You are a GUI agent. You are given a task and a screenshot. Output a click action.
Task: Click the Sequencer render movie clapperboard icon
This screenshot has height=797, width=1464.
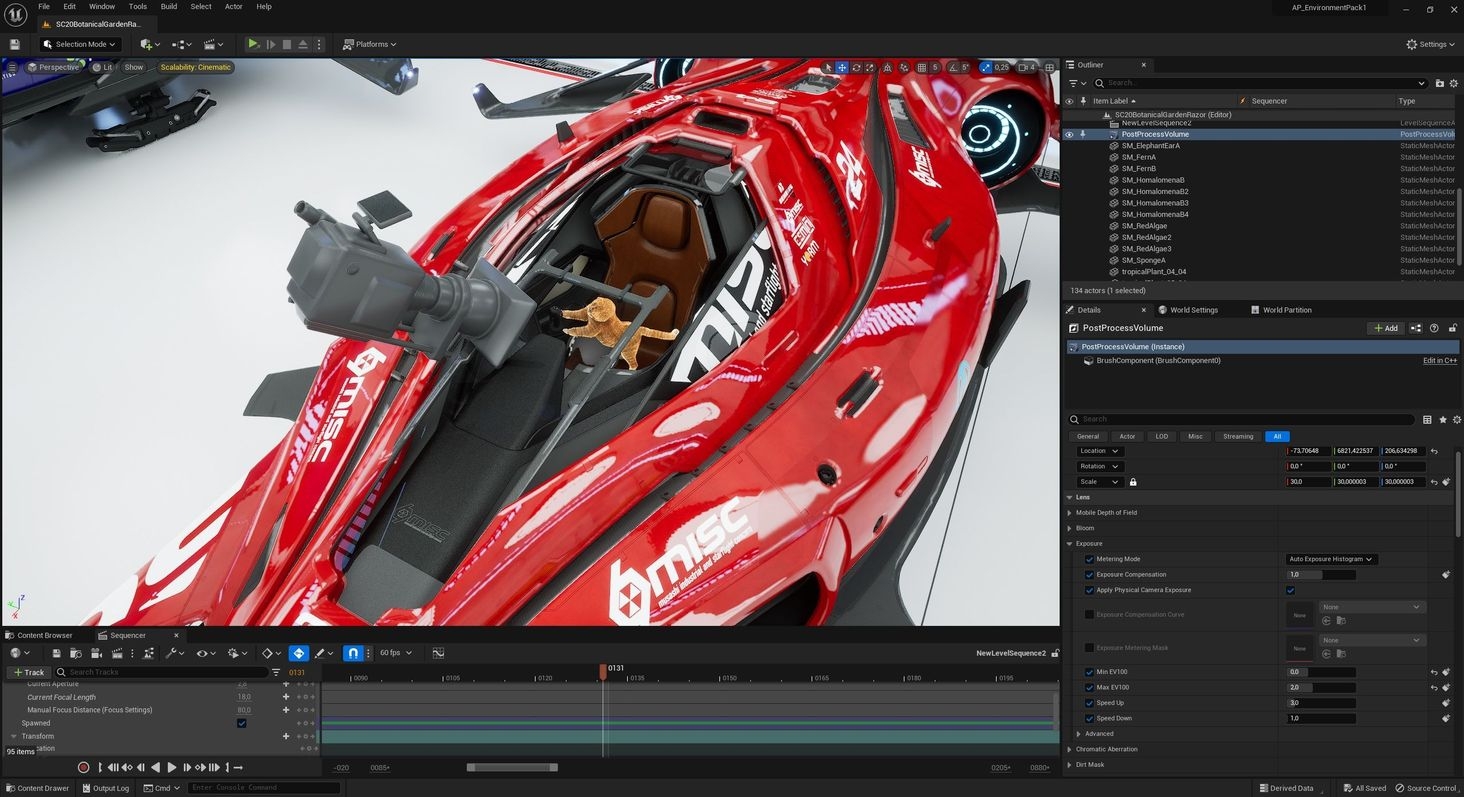point(117,653)
